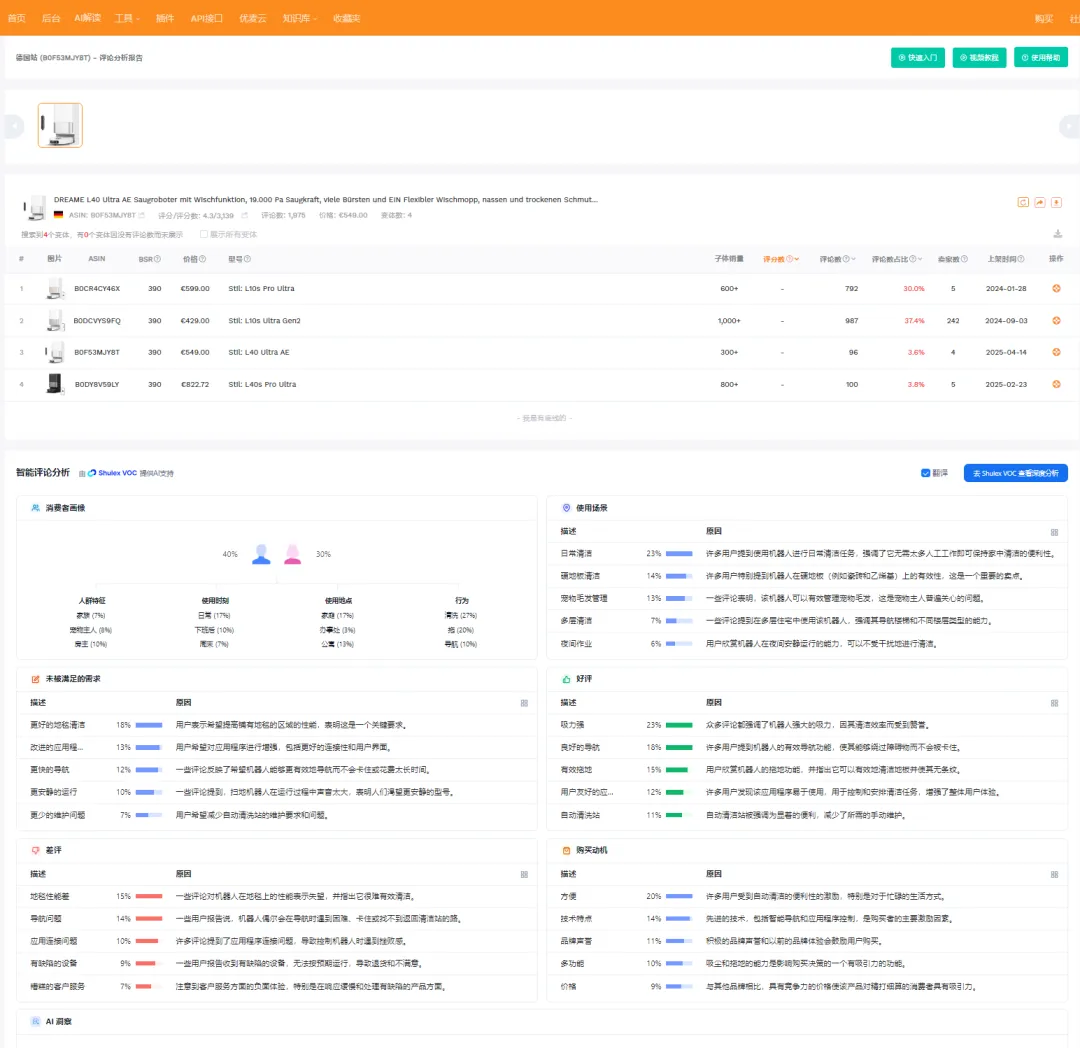
Task: Open the 工具 dropdown menu
Action: (x=127, y=18)
